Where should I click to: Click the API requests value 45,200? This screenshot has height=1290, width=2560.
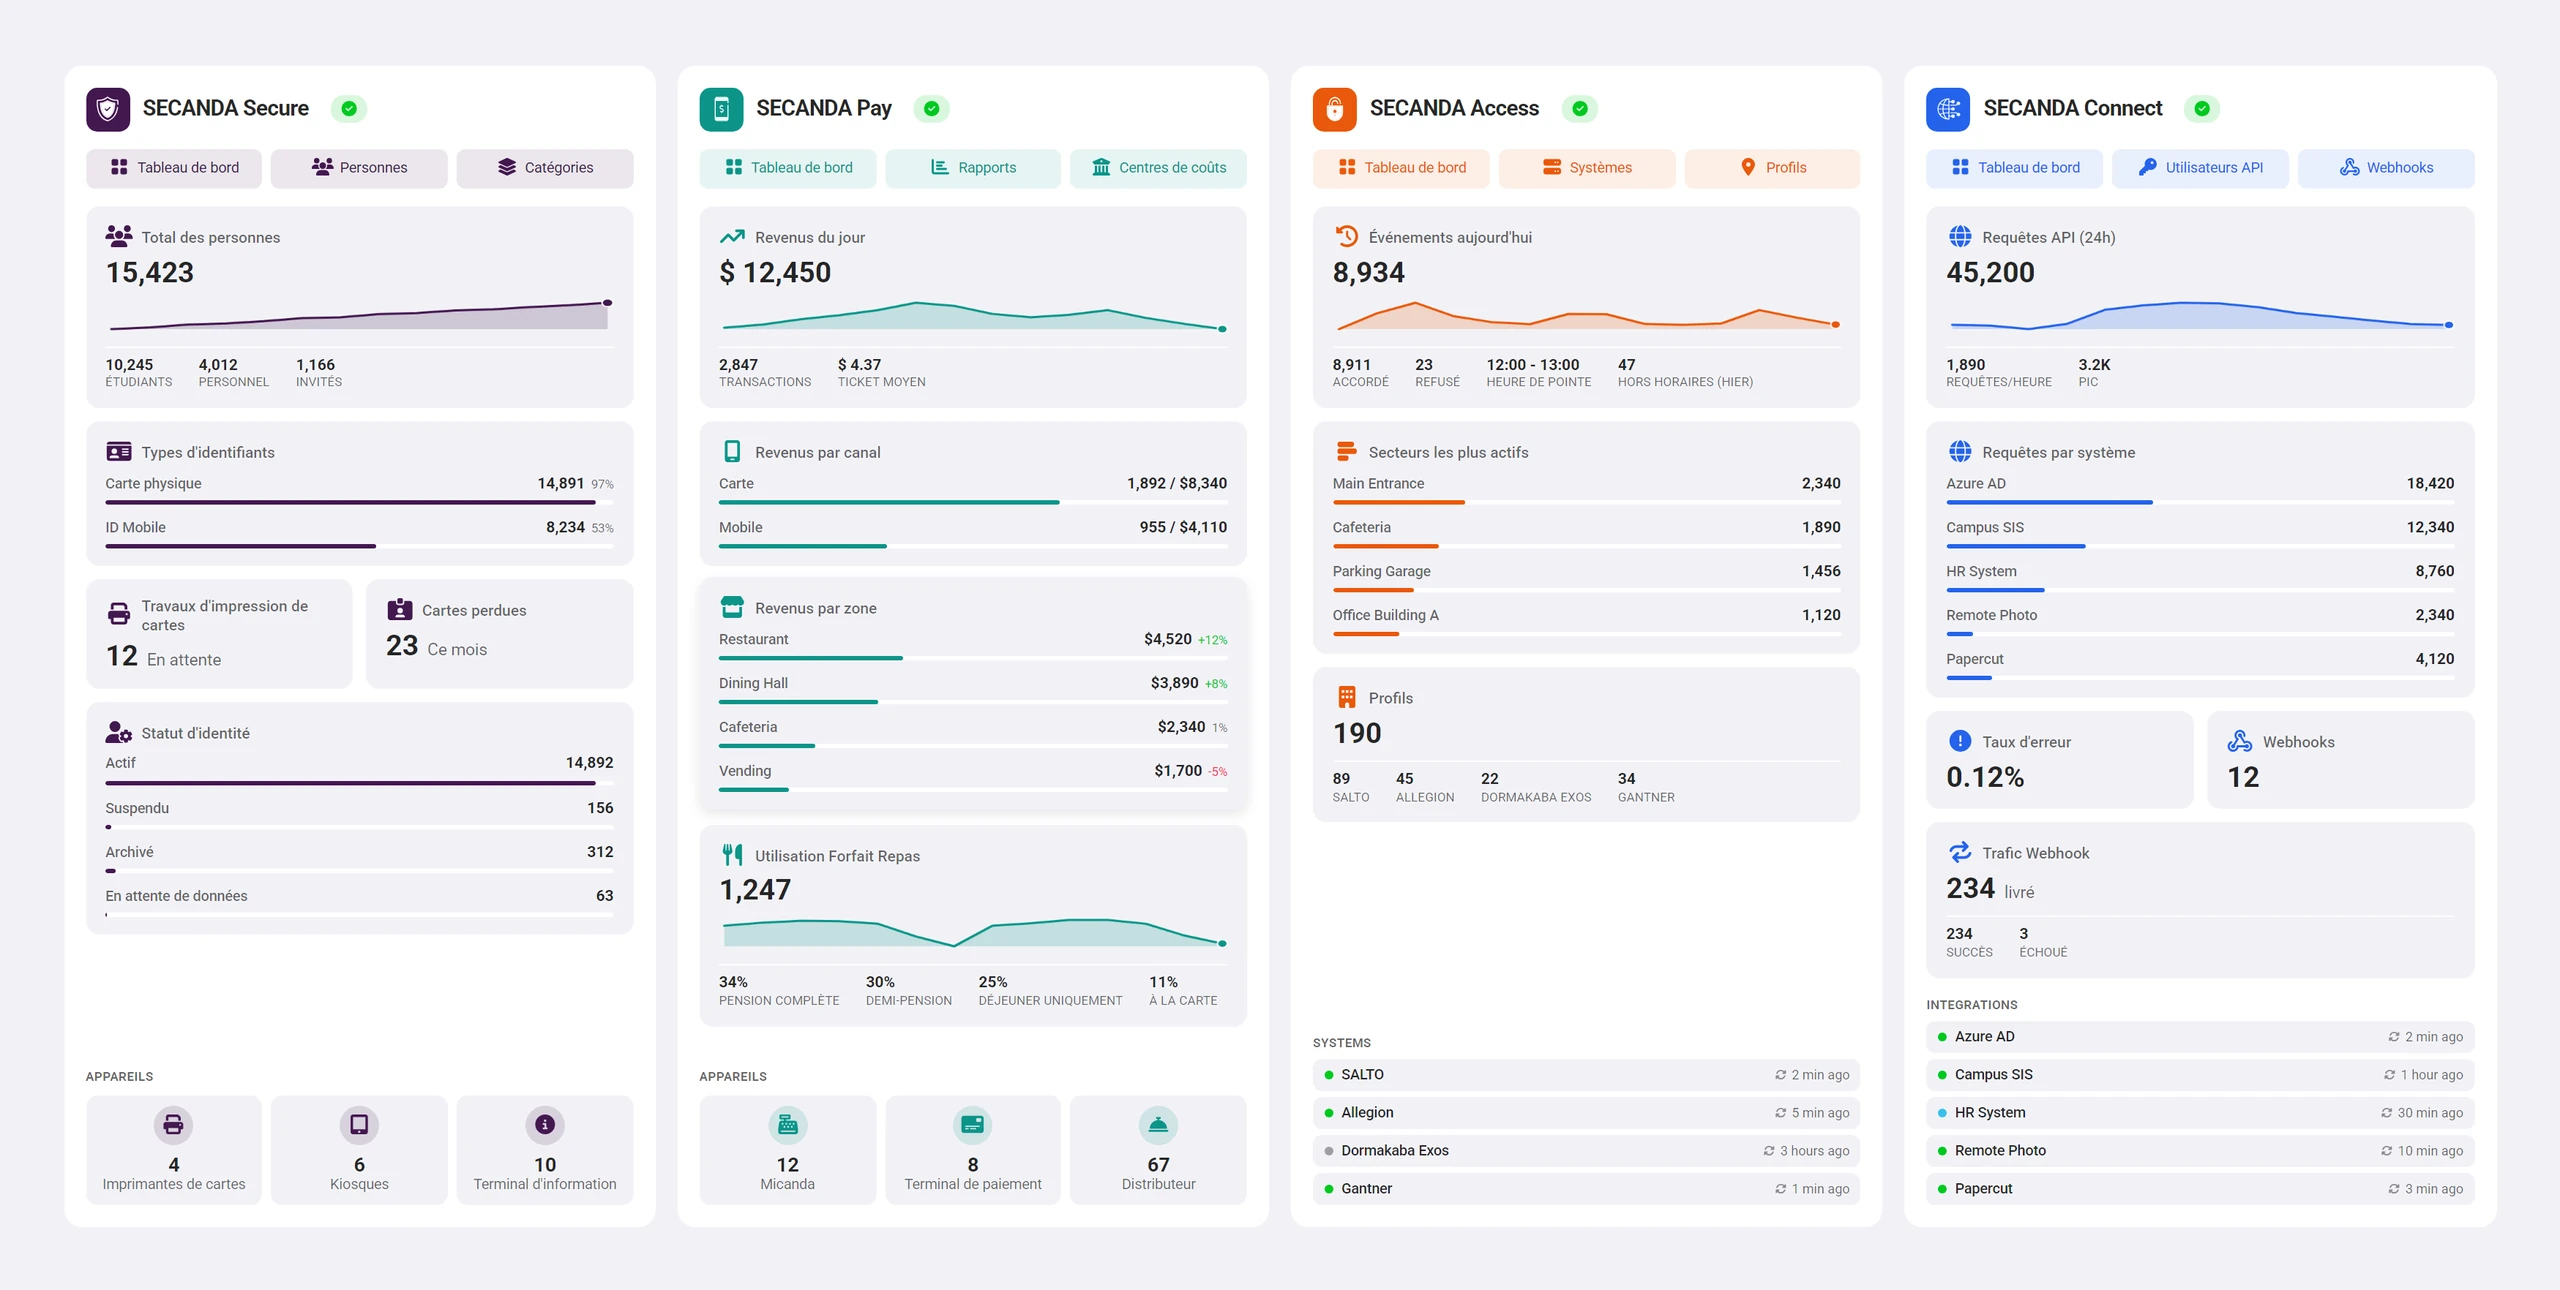pos(1990,273)
